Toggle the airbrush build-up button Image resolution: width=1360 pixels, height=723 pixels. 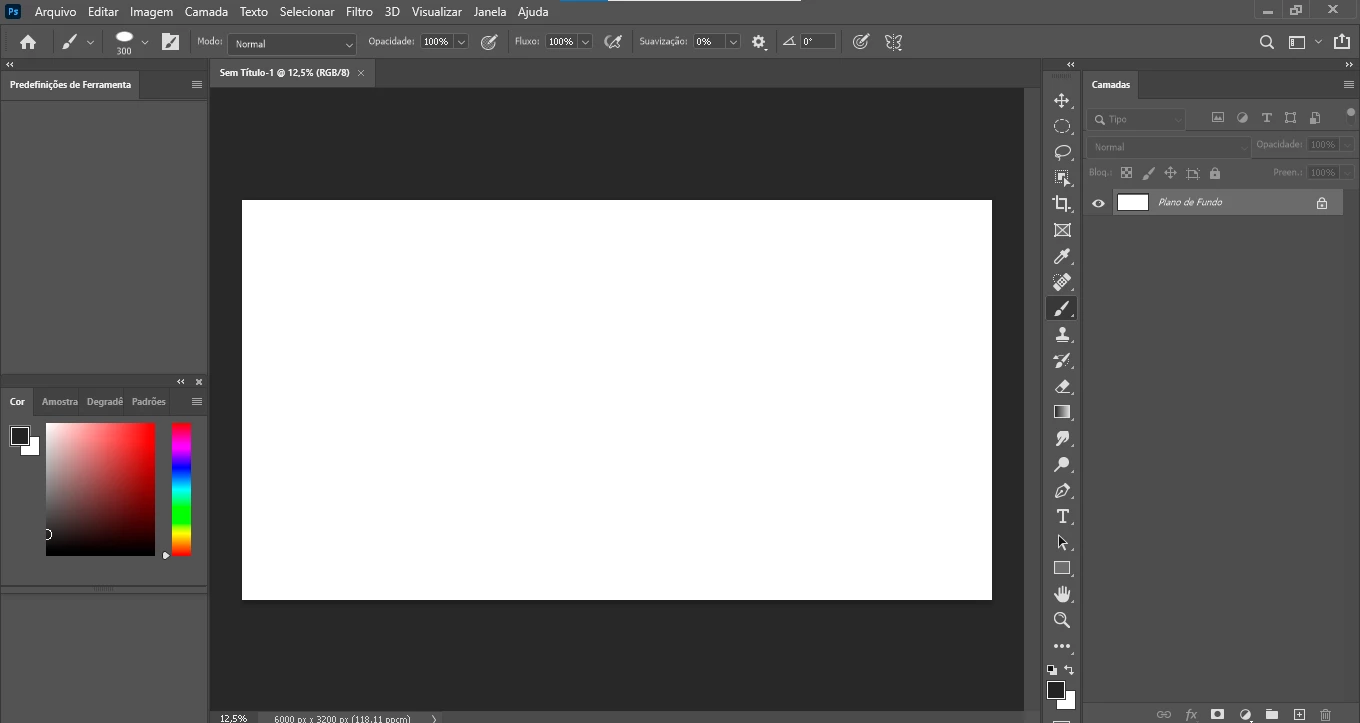tap(614, 42)
